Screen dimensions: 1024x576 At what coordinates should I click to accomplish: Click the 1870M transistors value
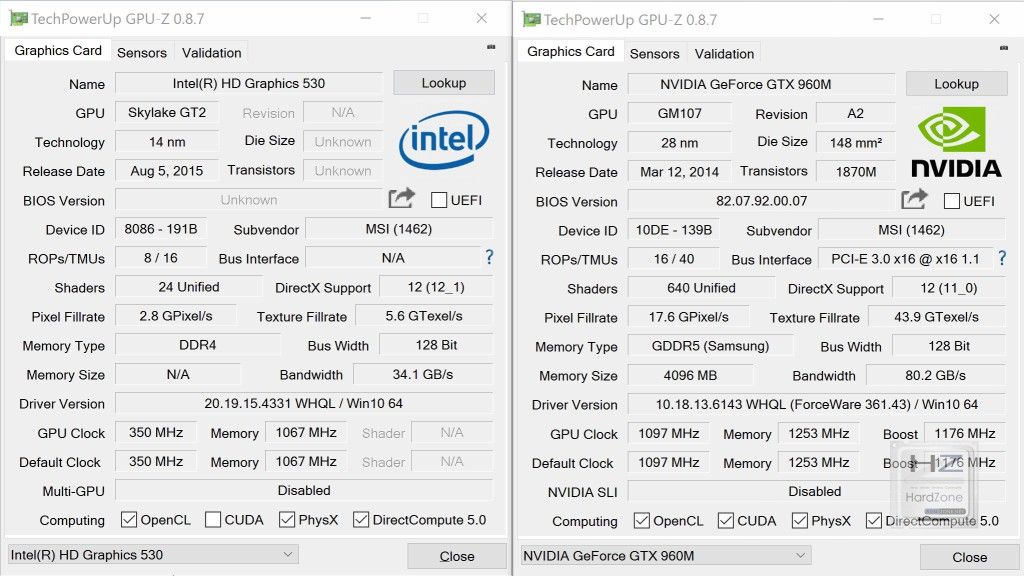856,172
